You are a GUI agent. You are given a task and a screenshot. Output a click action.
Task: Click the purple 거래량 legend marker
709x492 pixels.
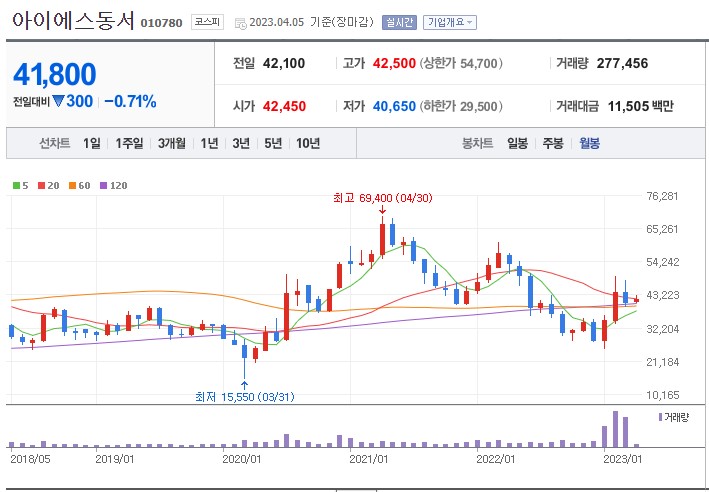tap(661, 417)
